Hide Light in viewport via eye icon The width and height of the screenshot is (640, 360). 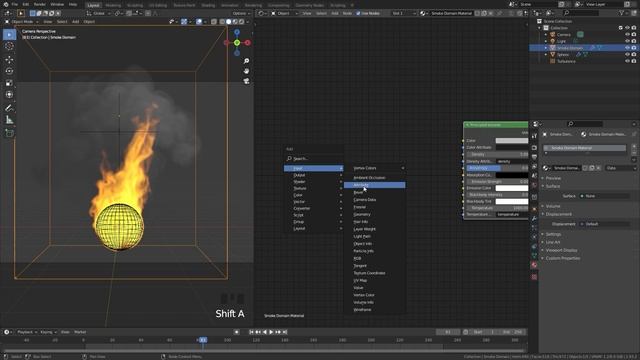point(627,41)
